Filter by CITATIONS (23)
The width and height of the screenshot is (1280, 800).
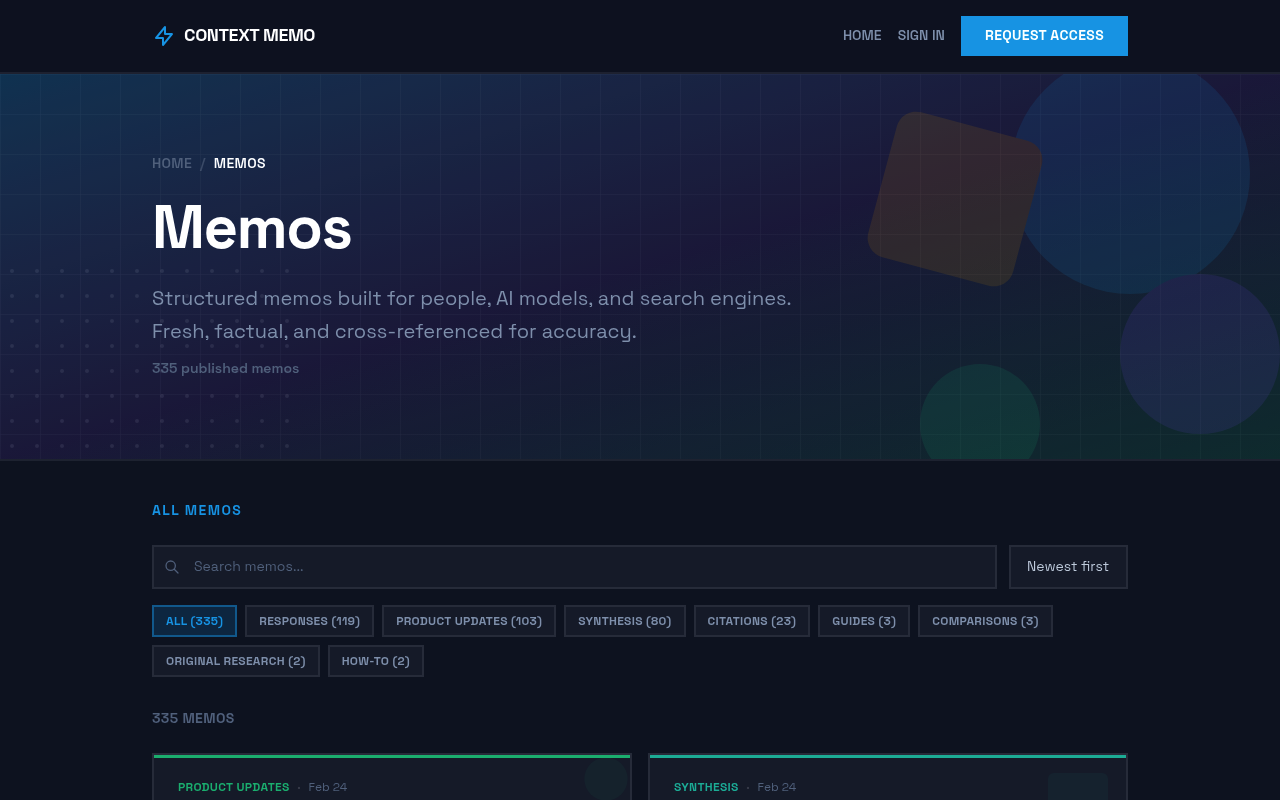[751, 620]
